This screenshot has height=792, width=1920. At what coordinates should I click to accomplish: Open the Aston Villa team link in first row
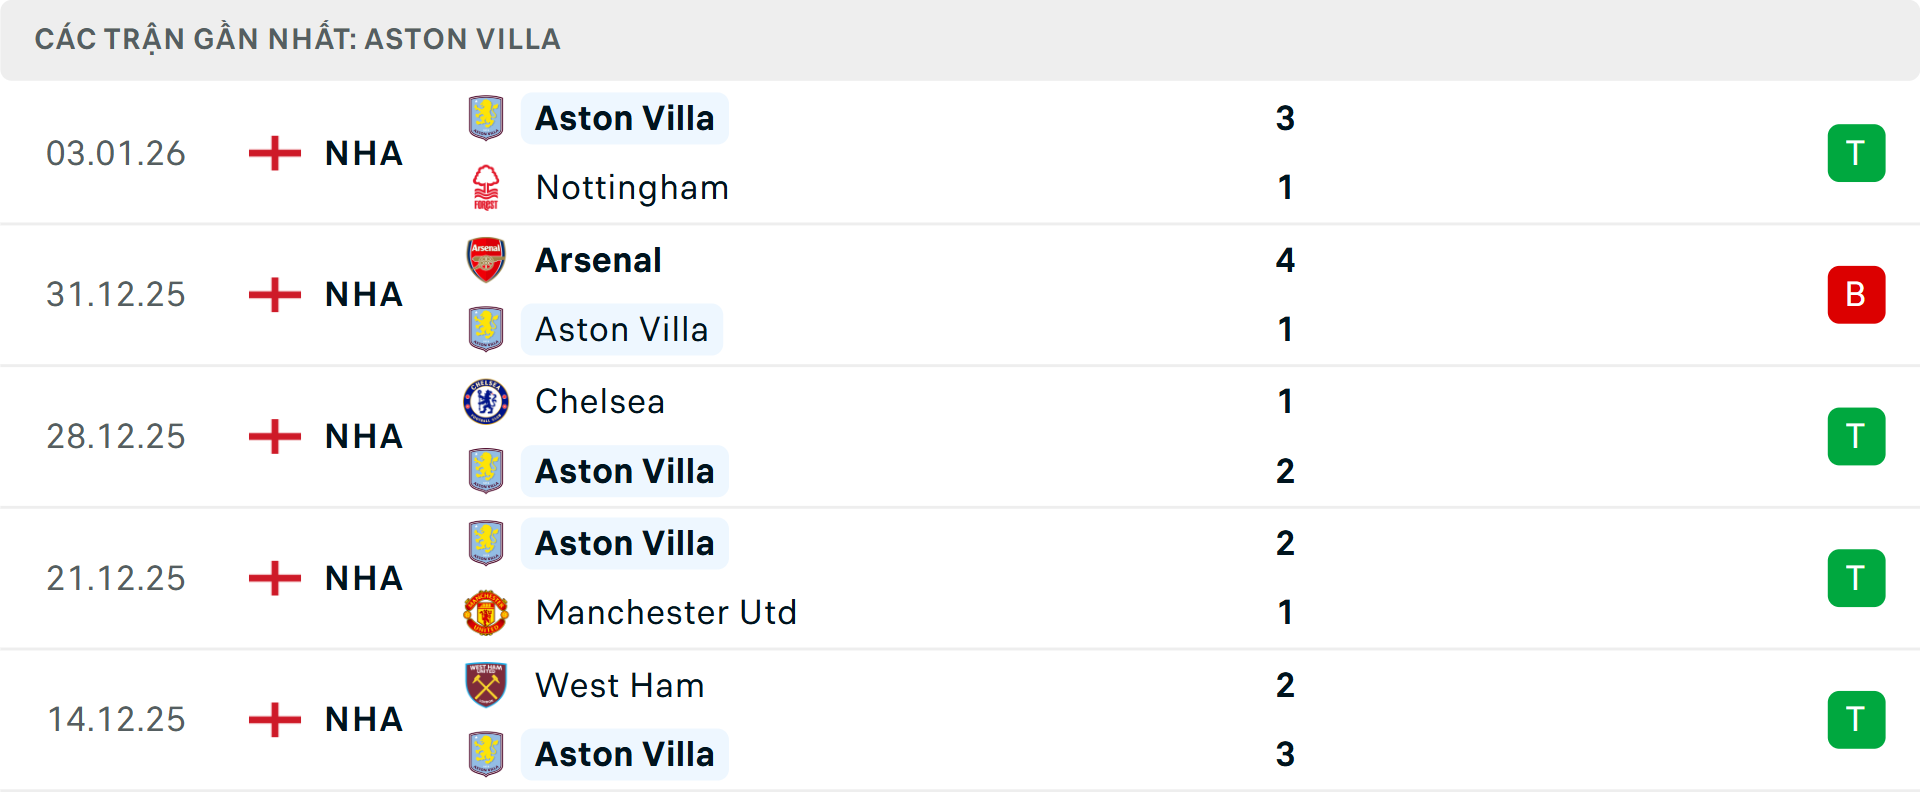pos(625,117)
